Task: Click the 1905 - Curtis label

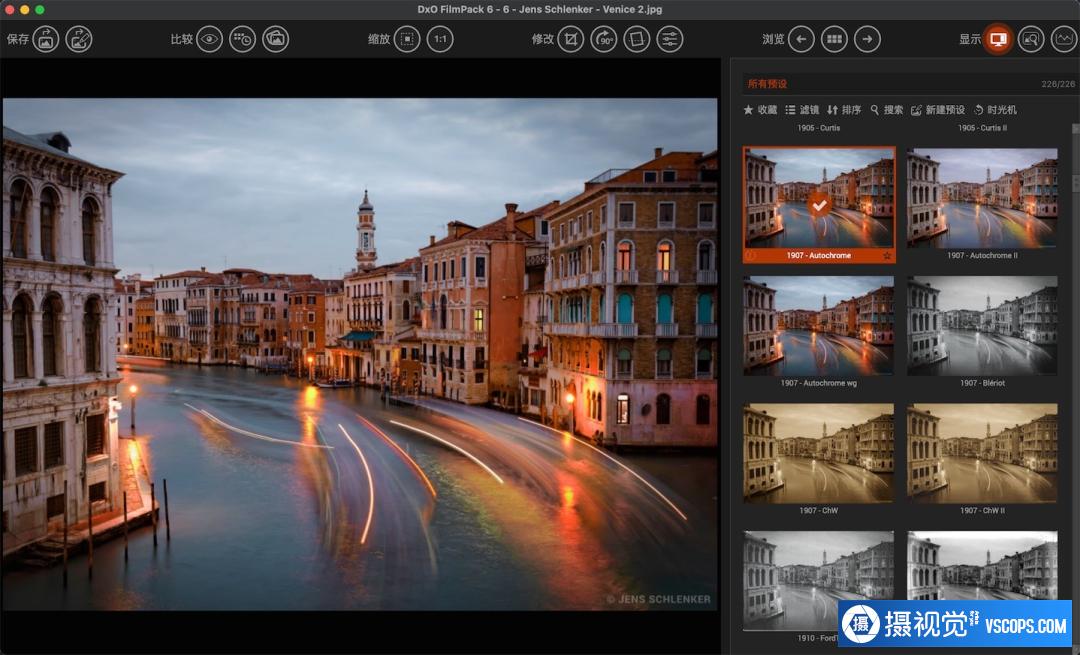Action: [x=818, y=128]
